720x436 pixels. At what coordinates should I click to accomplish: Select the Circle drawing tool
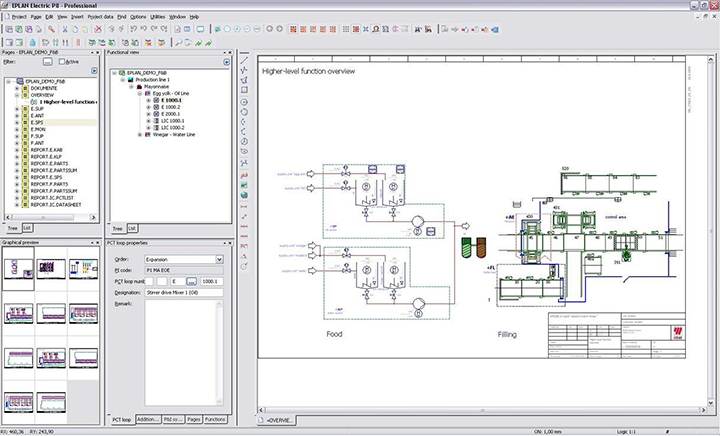244,102
